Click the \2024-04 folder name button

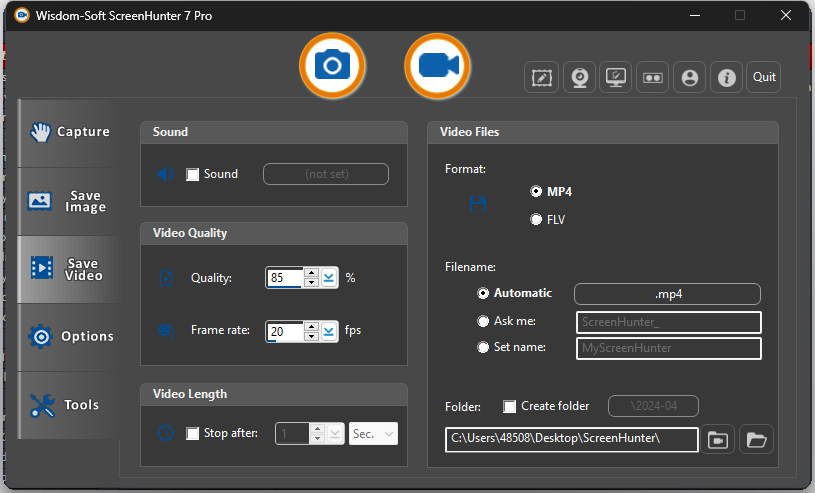point(653,406)
